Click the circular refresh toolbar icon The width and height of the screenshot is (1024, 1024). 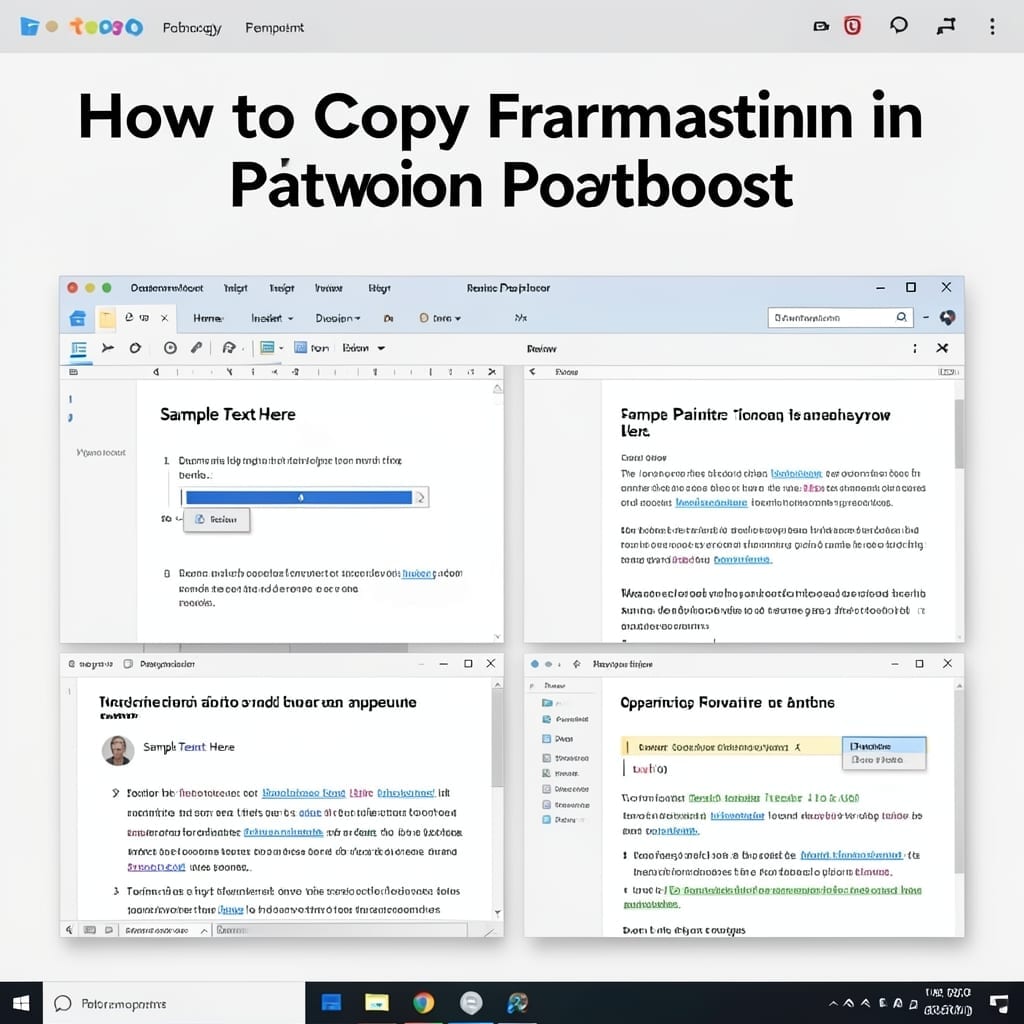(135, 348)
